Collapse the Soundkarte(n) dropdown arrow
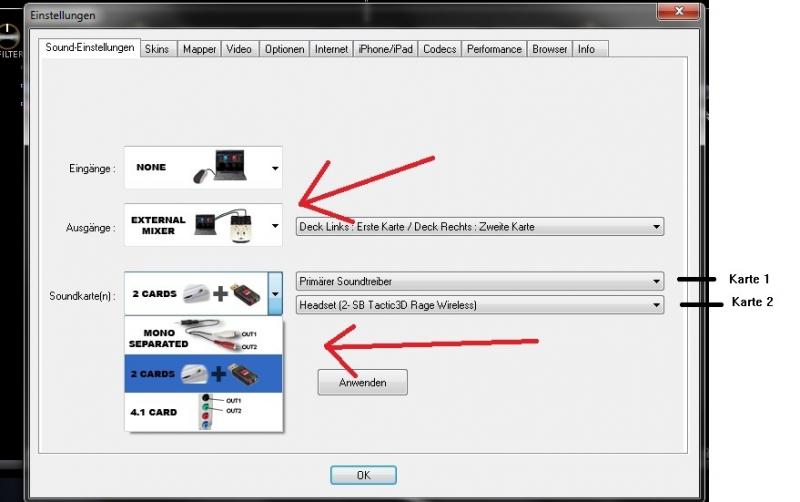Viewport: 800px width, 502px height. (276, 295)
